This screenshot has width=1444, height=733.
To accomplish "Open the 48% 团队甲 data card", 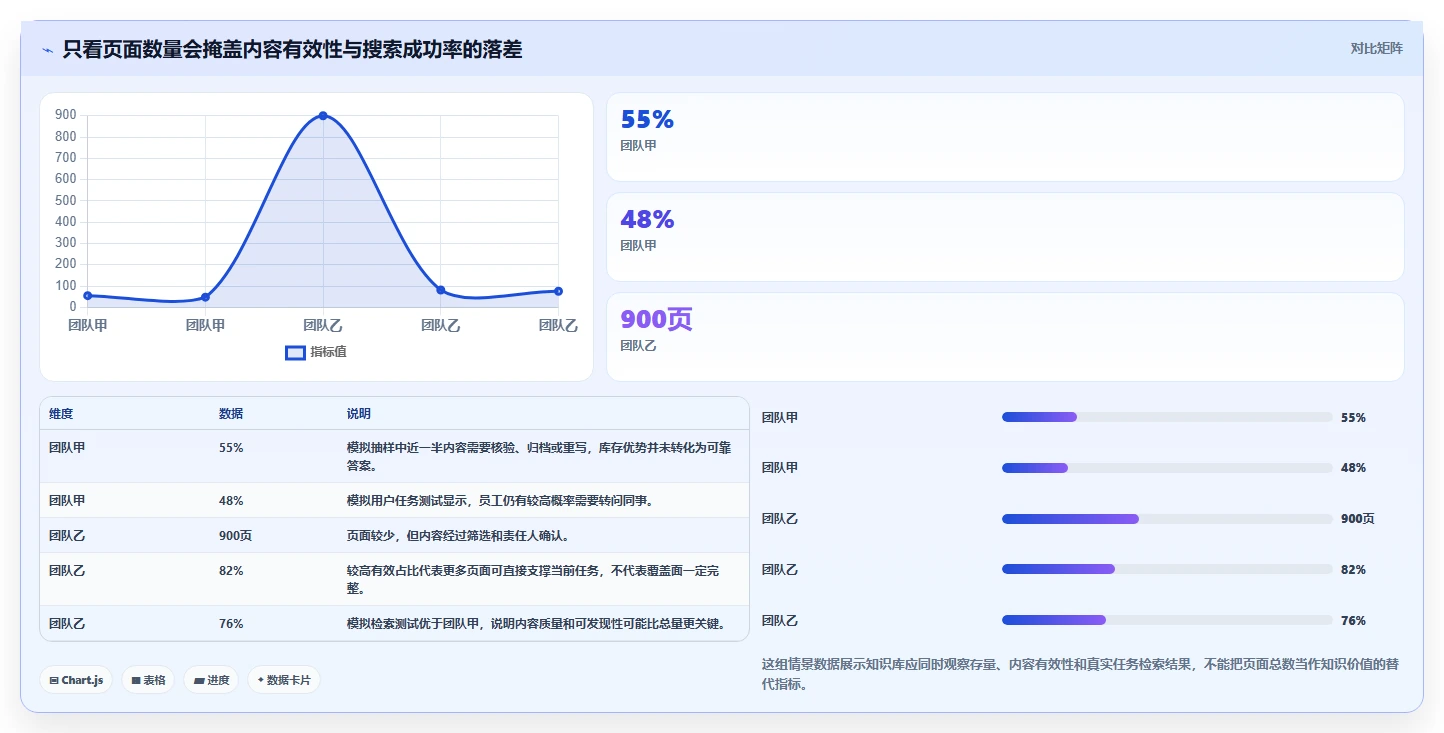I will coord(1005,237).
